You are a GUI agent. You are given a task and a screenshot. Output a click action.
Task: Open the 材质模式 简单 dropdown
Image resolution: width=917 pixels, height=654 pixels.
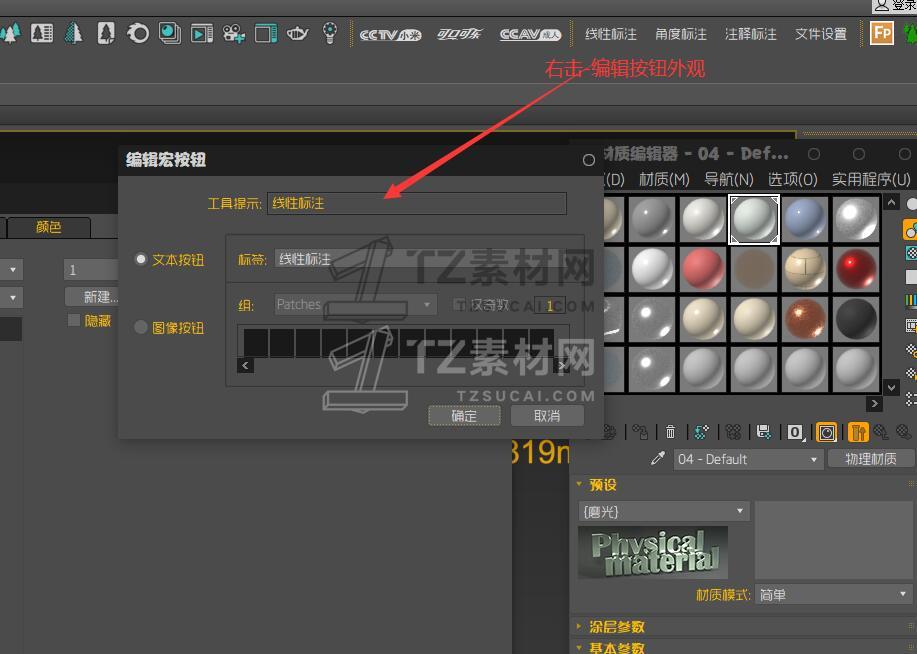coord(833,595)
